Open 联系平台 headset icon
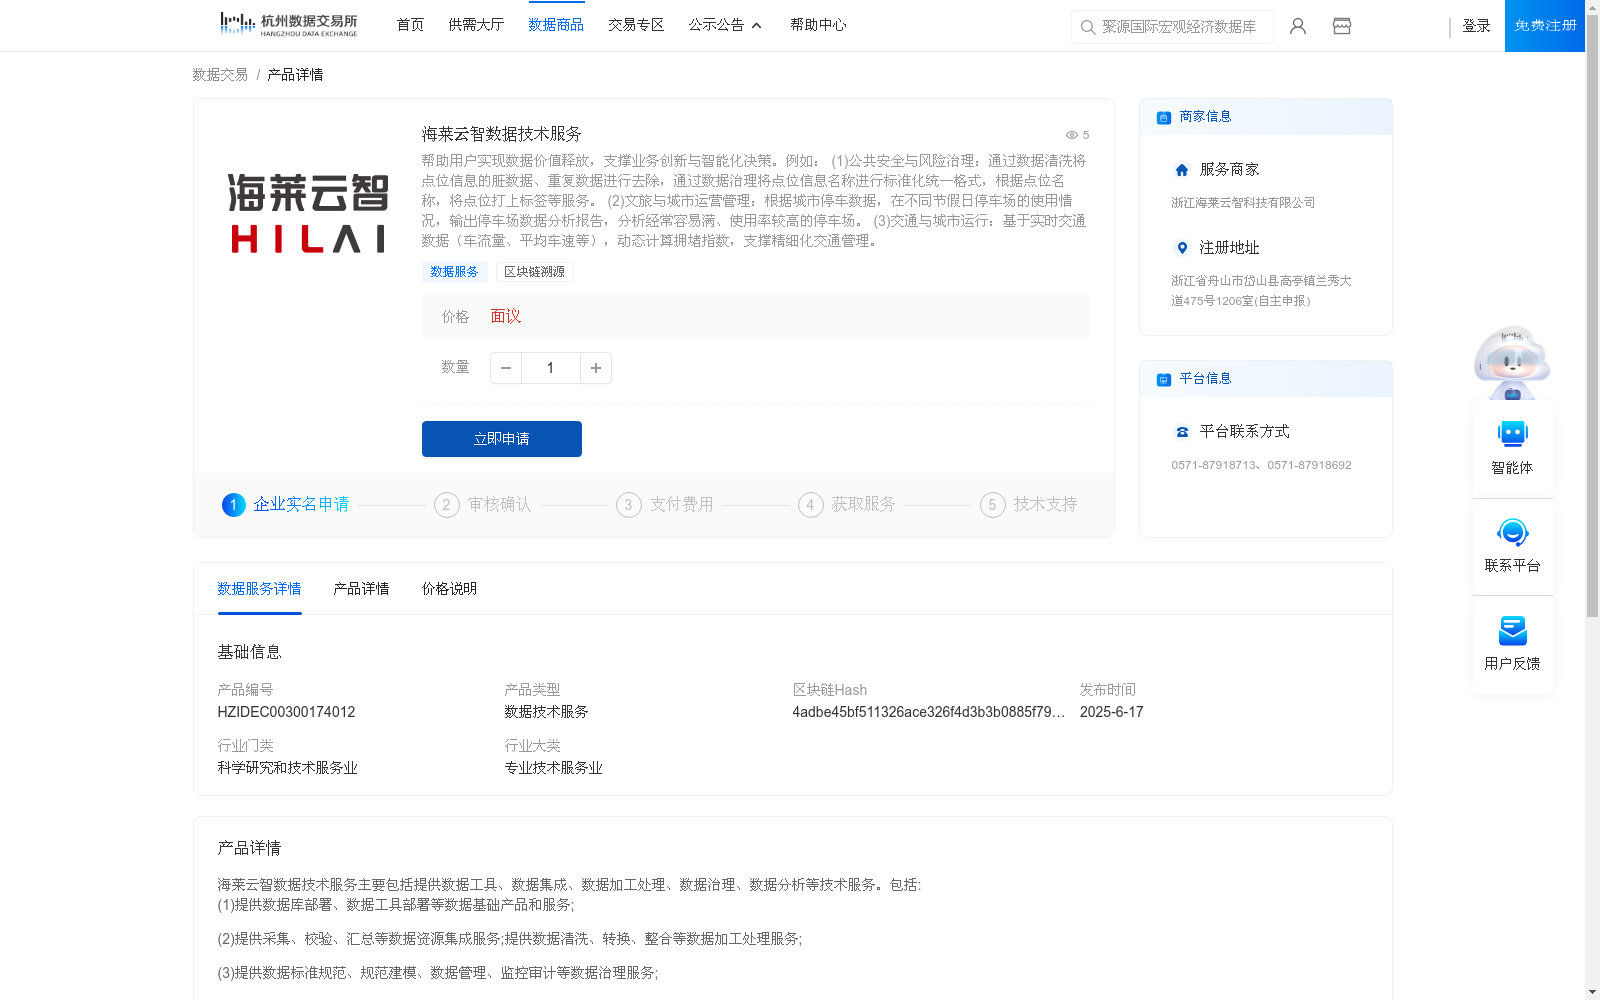 (1512, 532)
